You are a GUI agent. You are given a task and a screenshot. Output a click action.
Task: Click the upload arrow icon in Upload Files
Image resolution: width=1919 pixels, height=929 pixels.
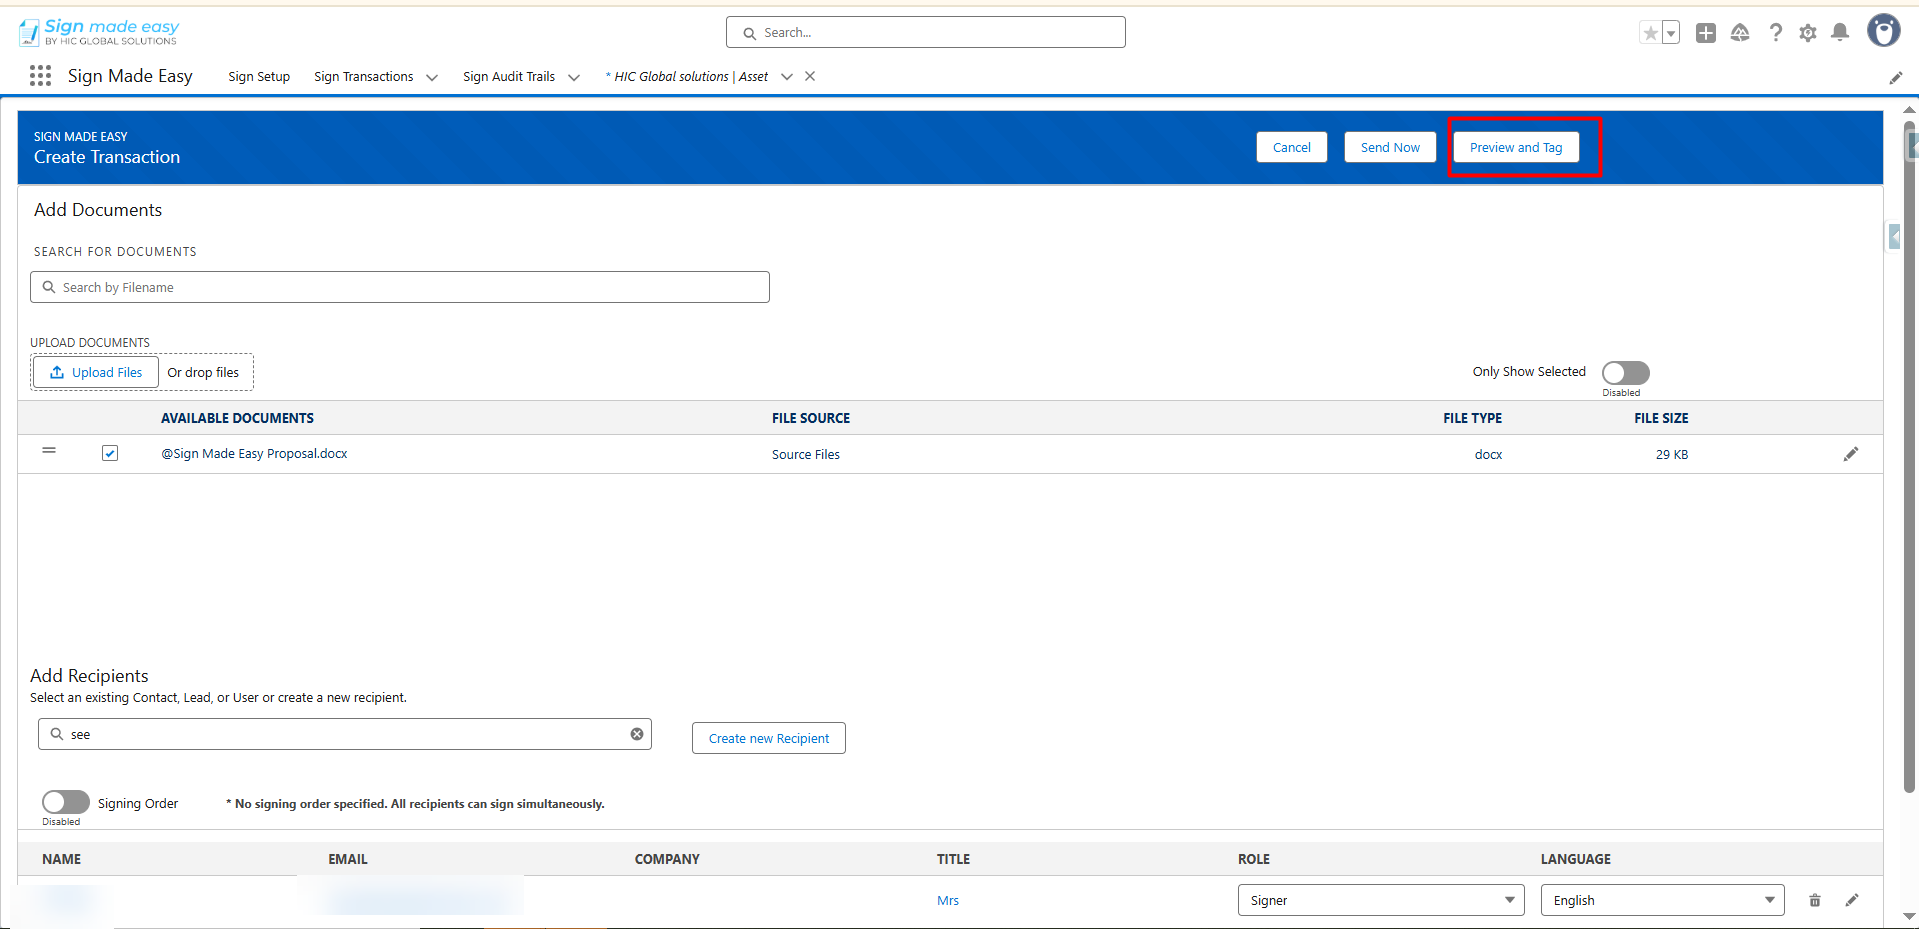(57, 372)
